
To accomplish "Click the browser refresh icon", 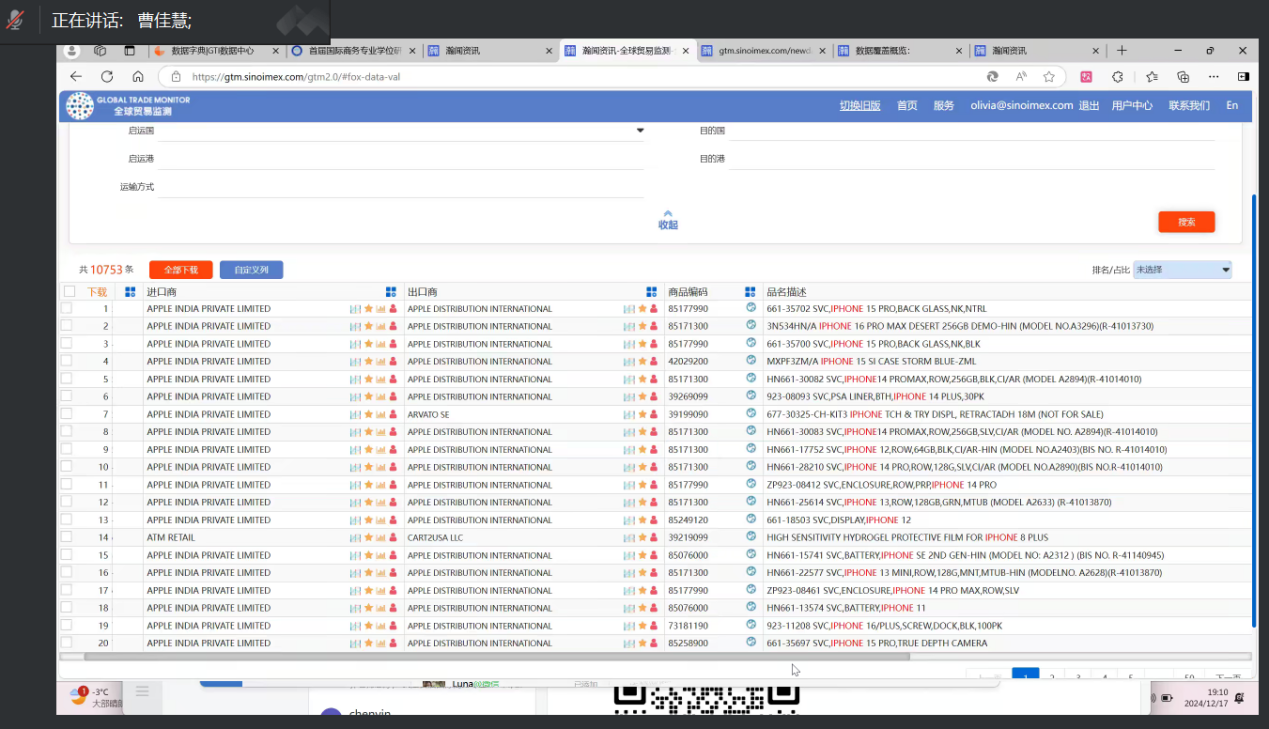I will (x=107, y=77).
